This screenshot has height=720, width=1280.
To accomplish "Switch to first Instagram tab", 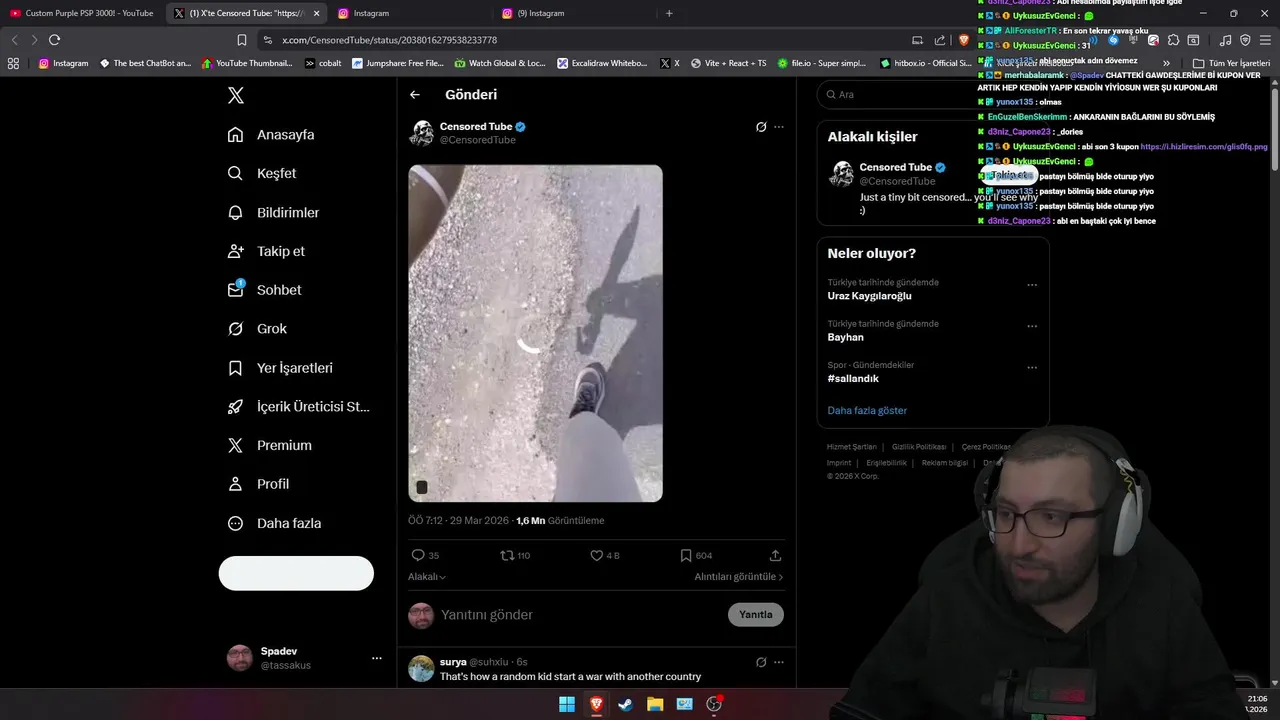I will click(x=410, y=13).
